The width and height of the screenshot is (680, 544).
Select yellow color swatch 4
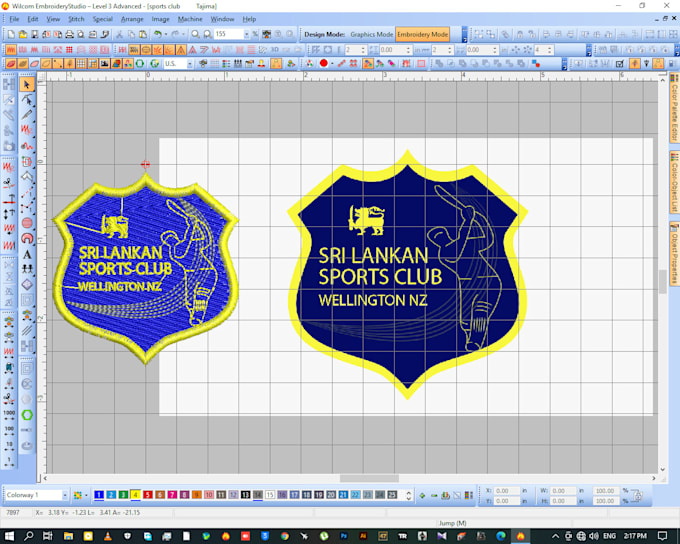pyautogui.click(x=135, y=495)
